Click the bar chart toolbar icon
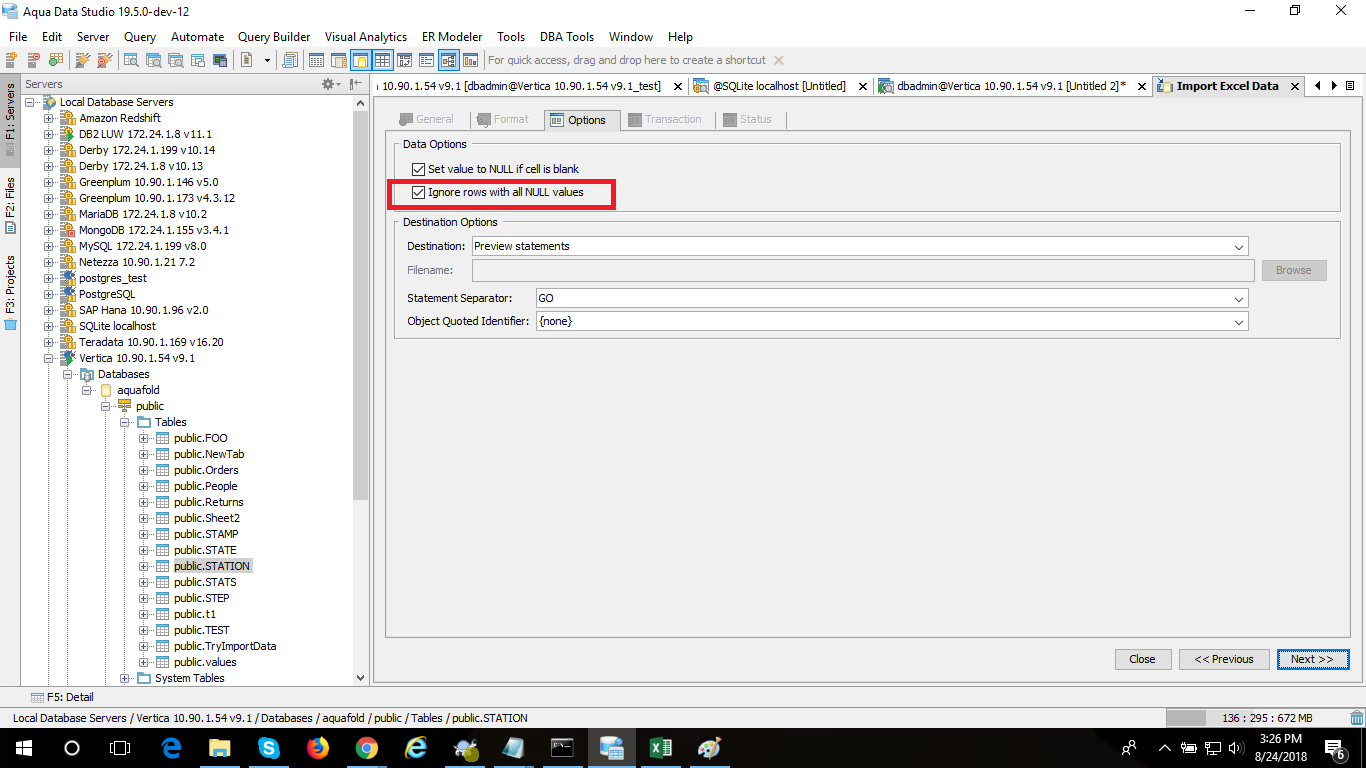1366x768 pixels. tap(470, 60)
